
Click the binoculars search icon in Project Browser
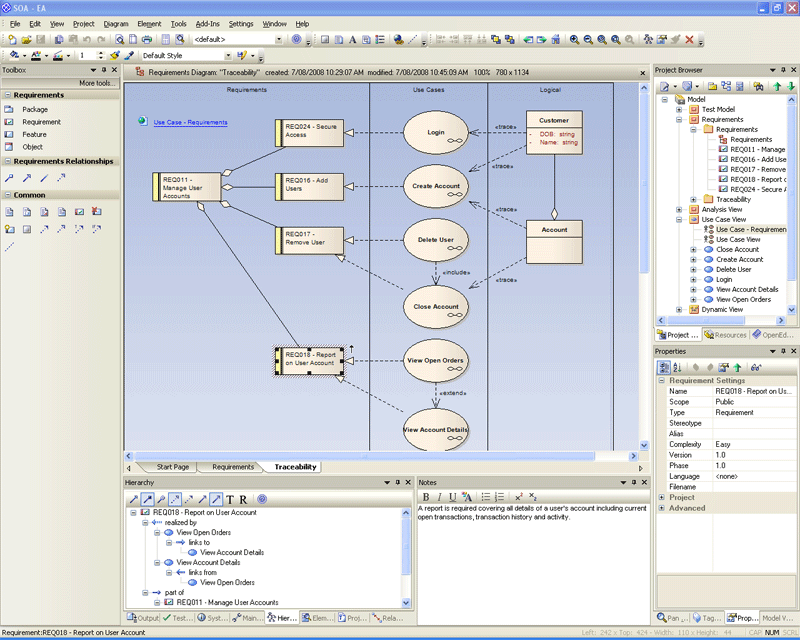point(759,87)
